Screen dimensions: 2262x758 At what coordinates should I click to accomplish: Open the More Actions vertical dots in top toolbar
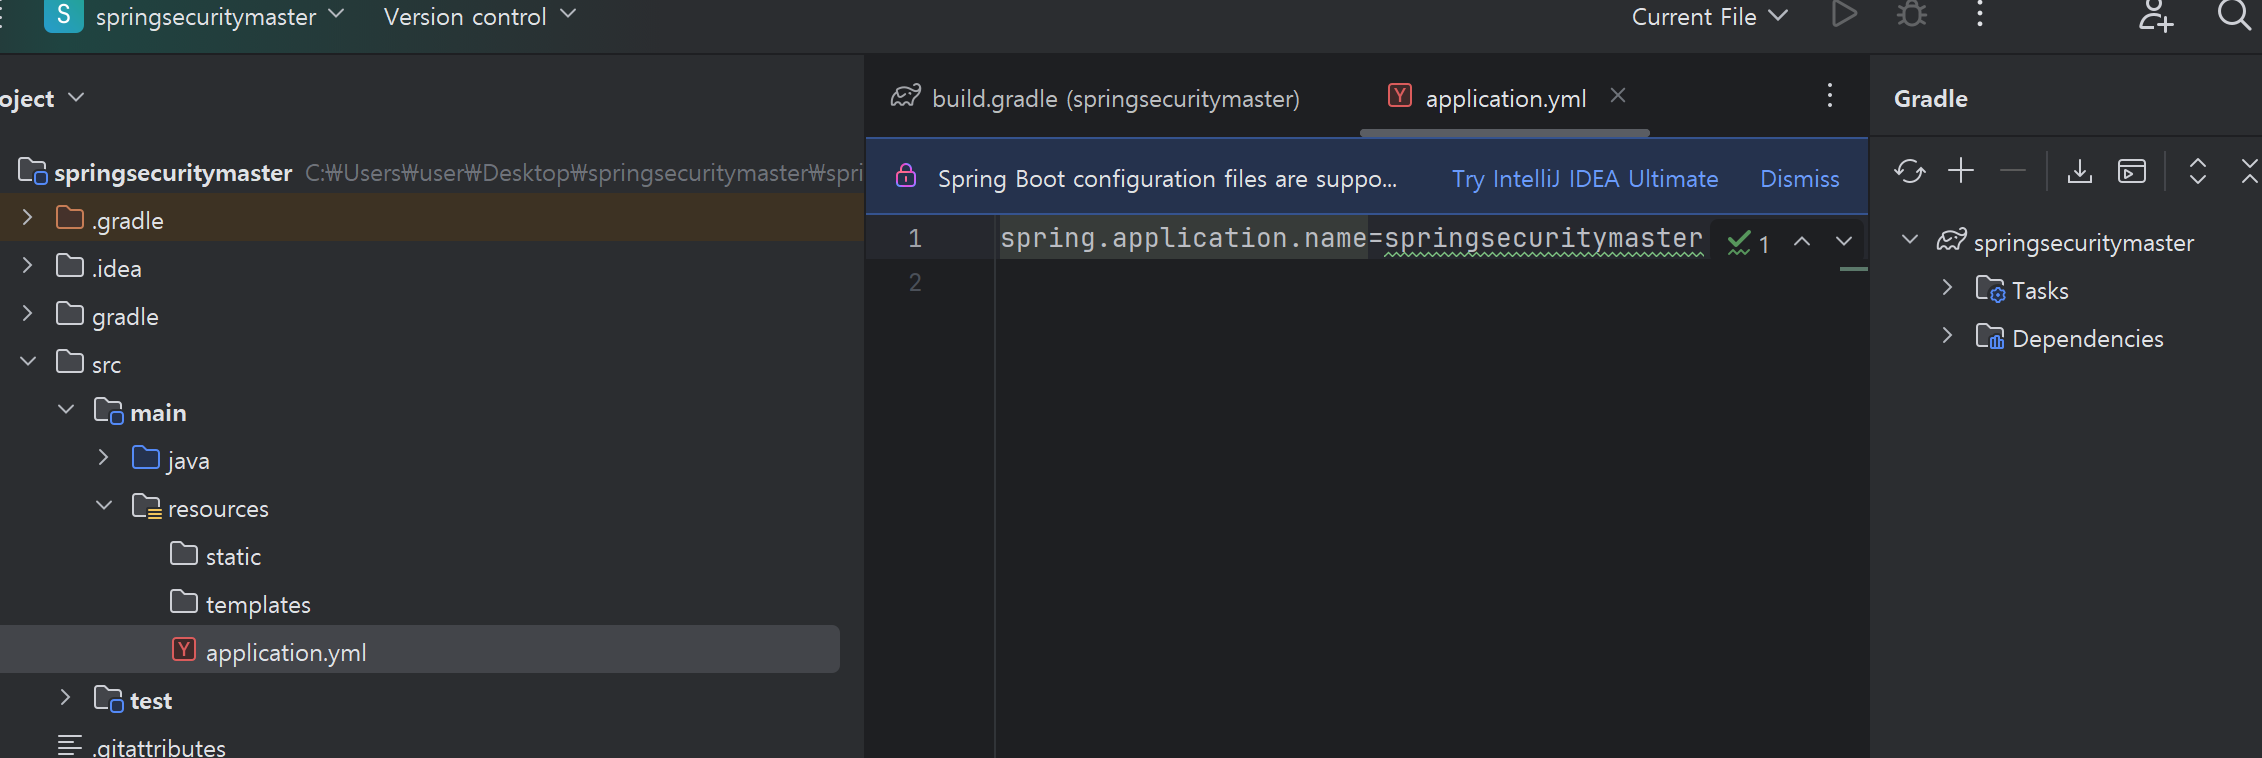click(1979, 14)
